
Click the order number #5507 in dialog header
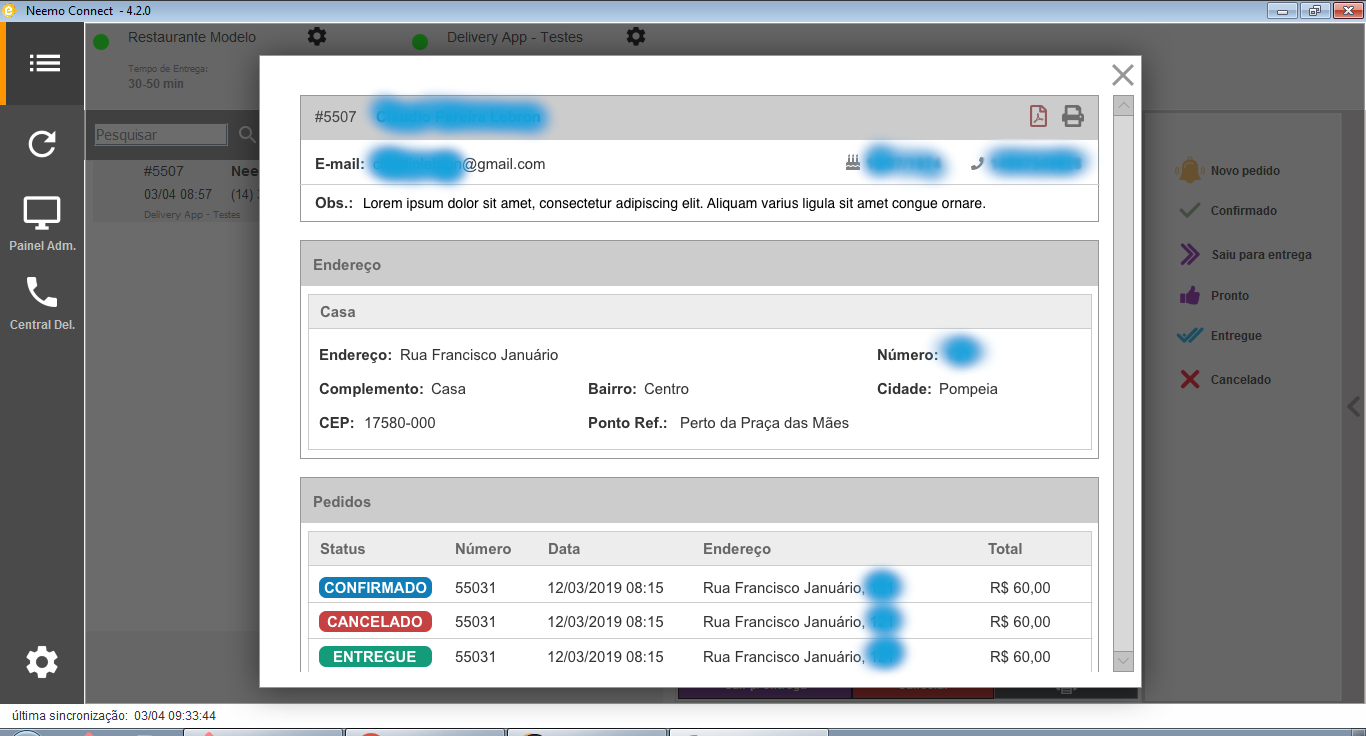[335, 117]
